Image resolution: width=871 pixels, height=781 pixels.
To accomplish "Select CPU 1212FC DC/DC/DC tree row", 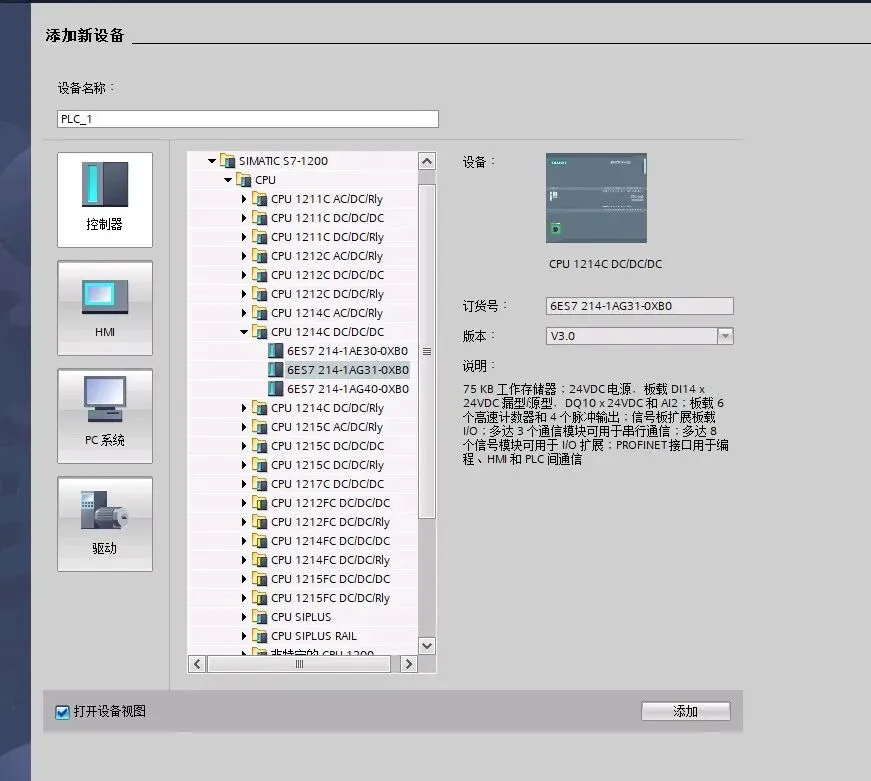I will 331,503.
